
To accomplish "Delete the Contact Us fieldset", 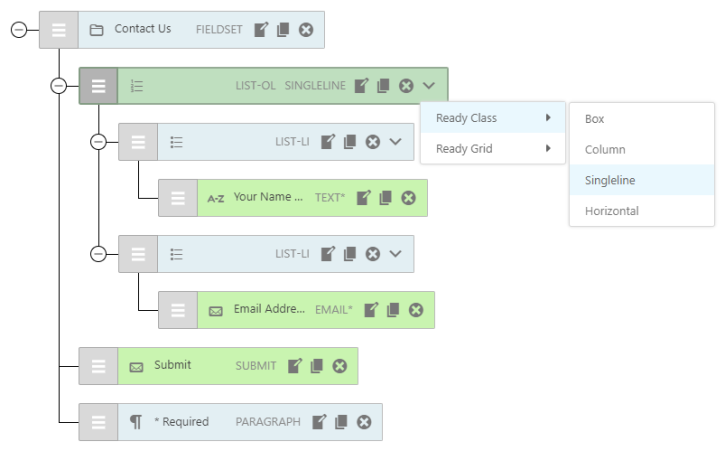I will click(306, 30).
